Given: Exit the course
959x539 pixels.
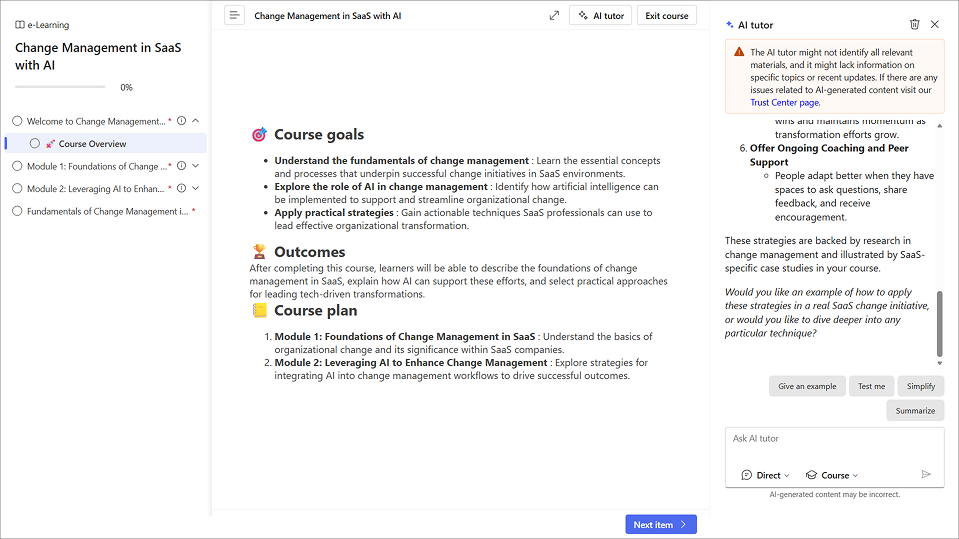Looking at the screenshot, I should coord(667,15).
